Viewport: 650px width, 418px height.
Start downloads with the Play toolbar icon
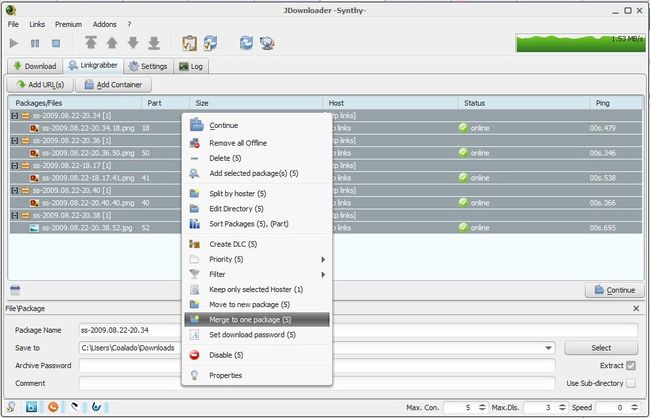[14, 43]
